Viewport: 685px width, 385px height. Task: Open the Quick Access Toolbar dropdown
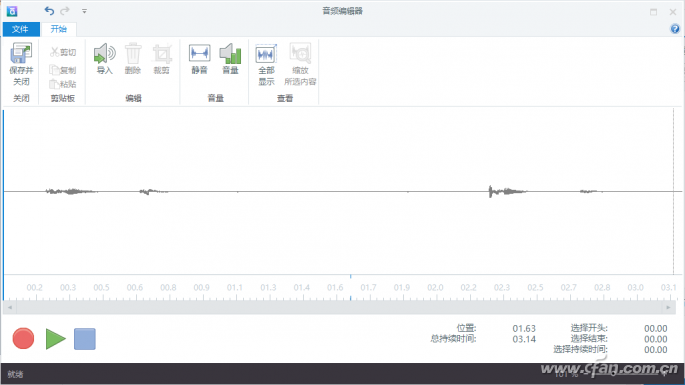pos(84,11)
